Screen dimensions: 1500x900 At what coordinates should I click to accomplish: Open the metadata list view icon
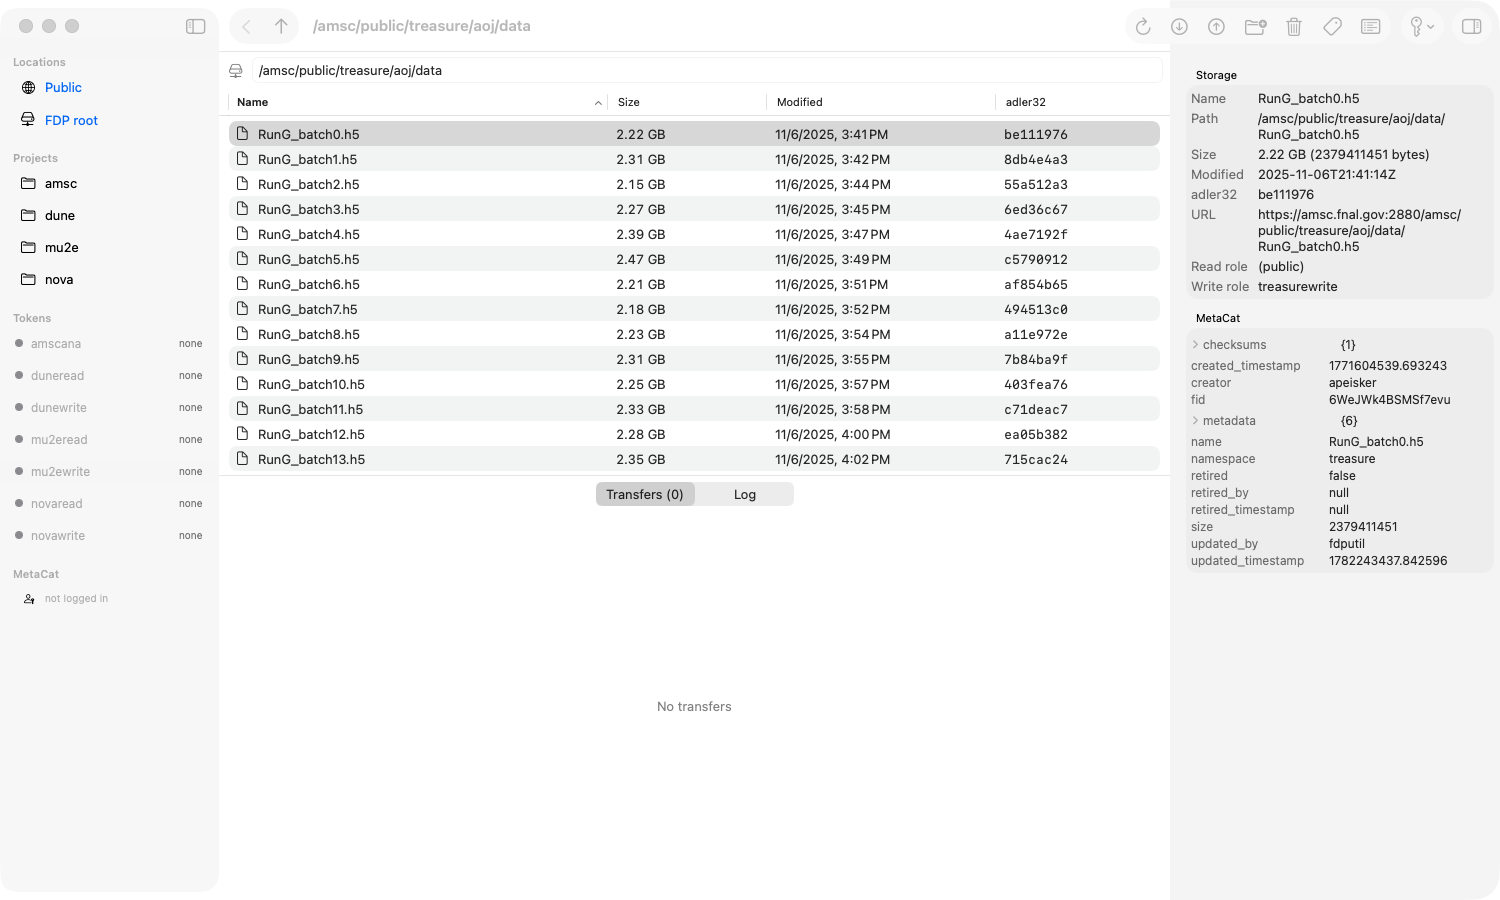[1371, 27]
